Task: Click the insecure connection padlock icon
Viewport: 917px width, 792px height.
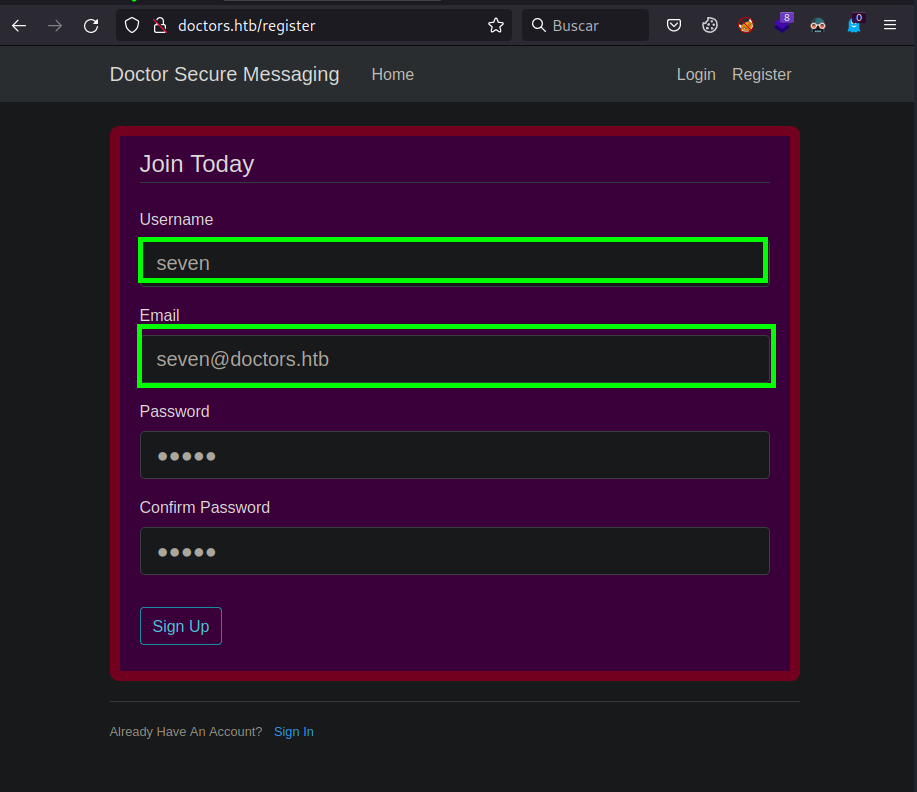Action: [x=158, y=26]
